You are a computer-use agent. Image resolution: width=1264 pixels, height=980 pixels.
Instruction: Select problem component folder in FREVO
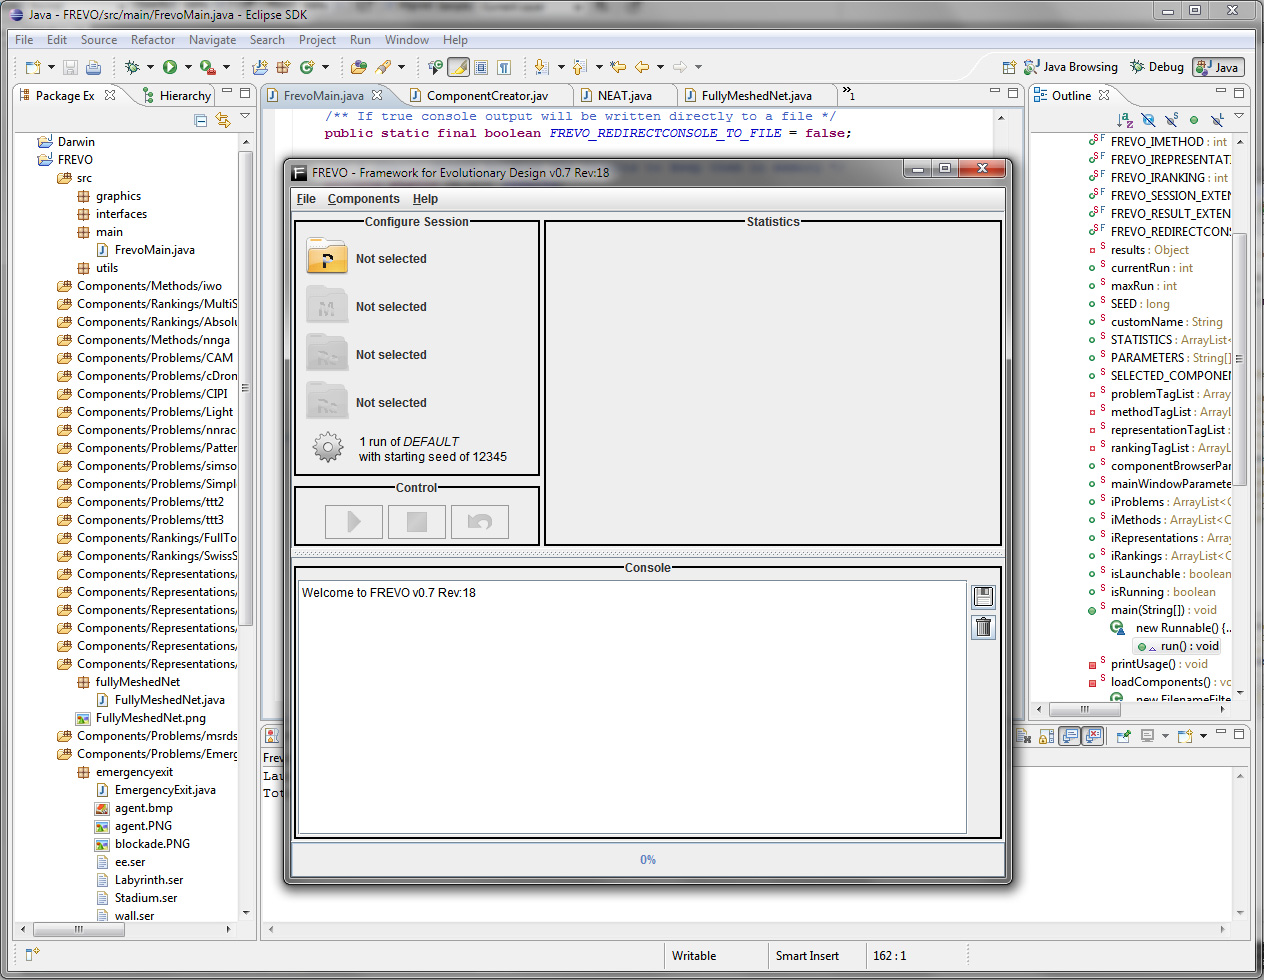tap(327, 257)
